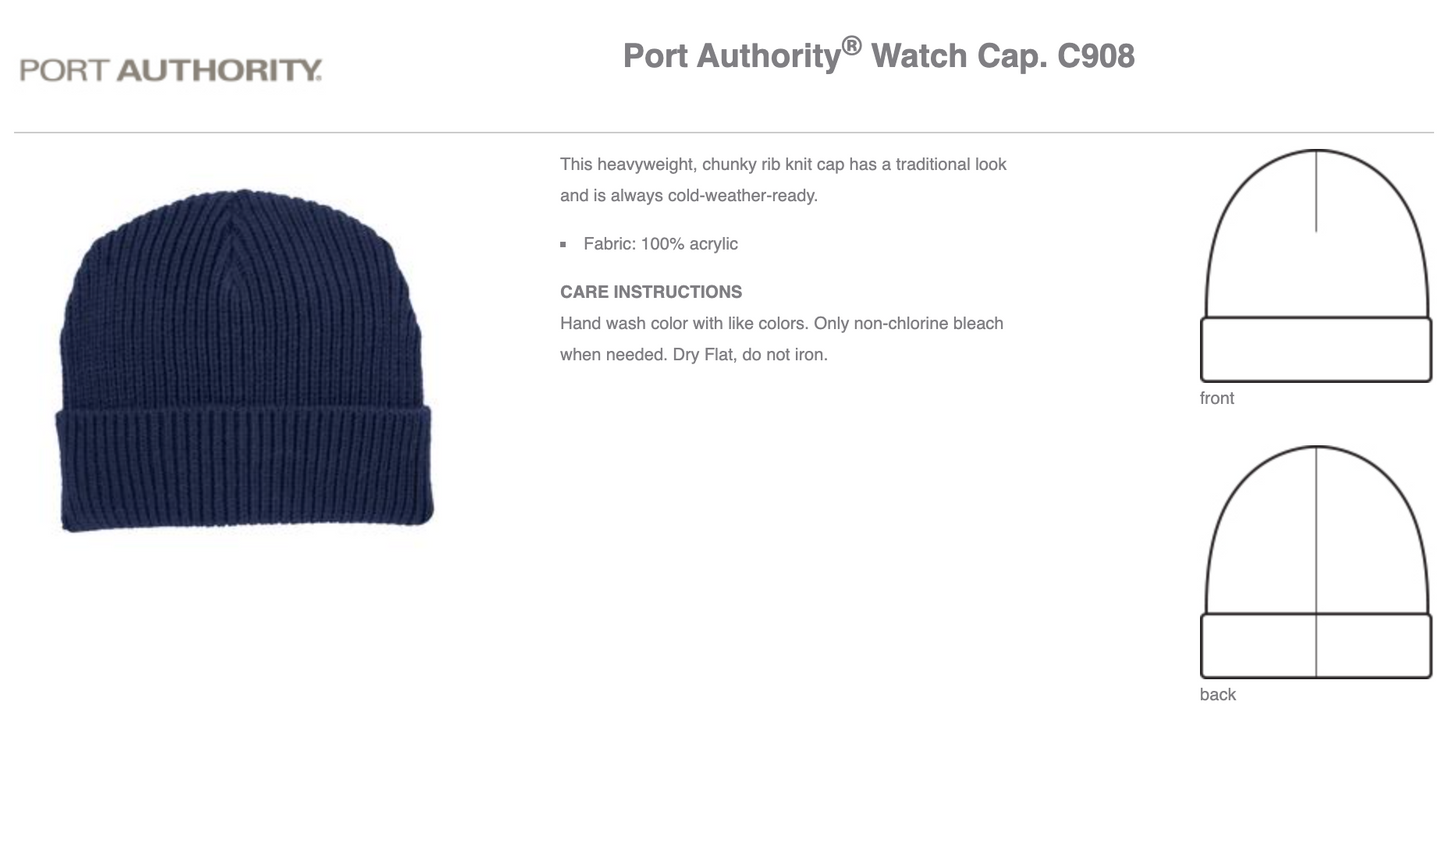Click the crown of the front diagram

(1316, 233)
